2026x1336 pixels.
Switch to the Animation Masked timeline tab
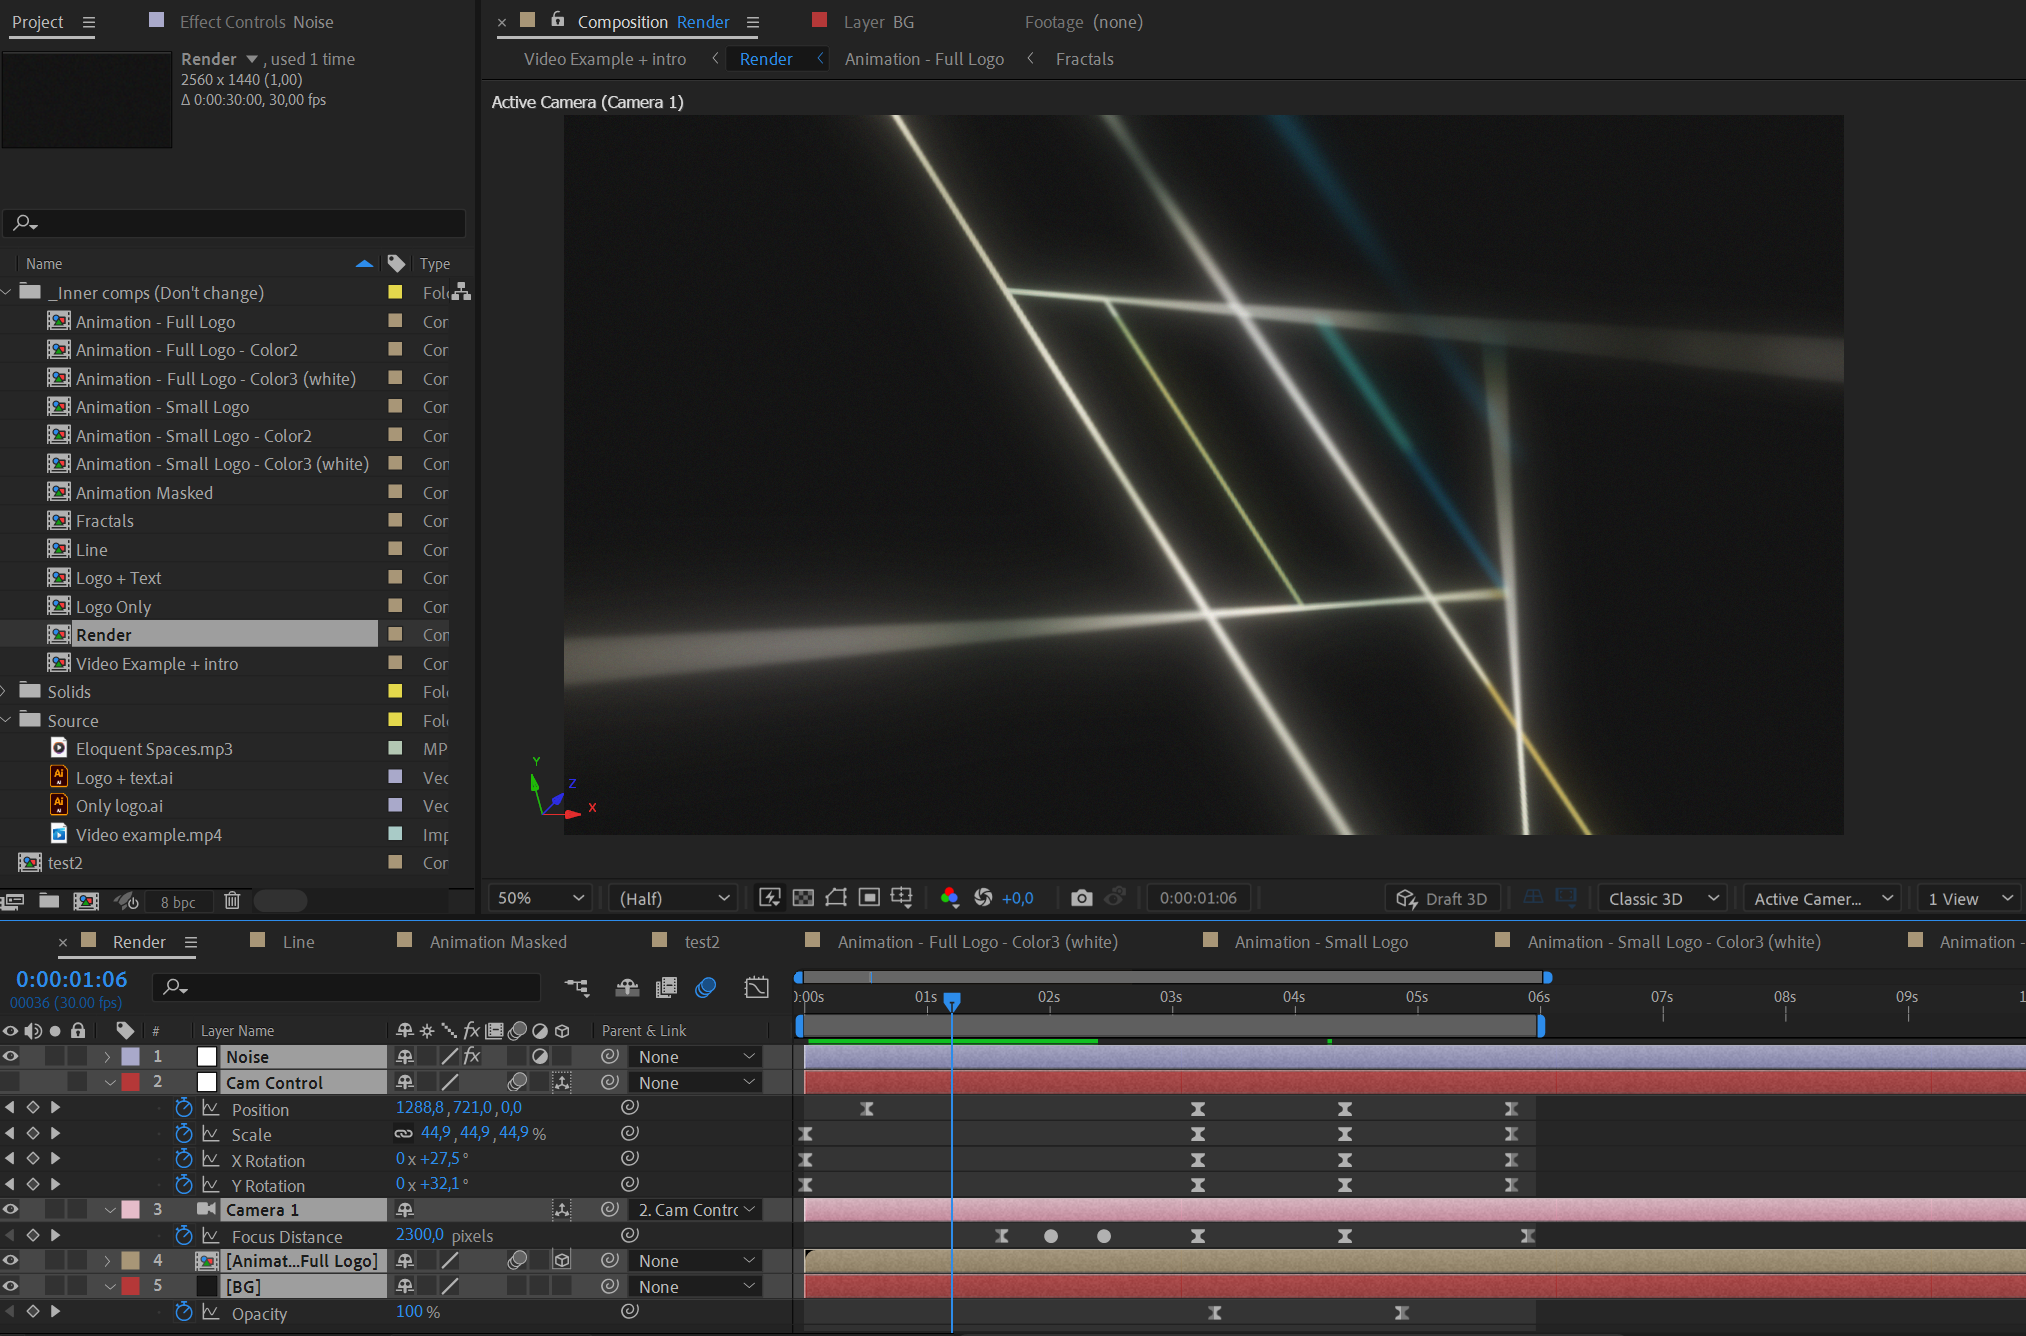(497, 942)
